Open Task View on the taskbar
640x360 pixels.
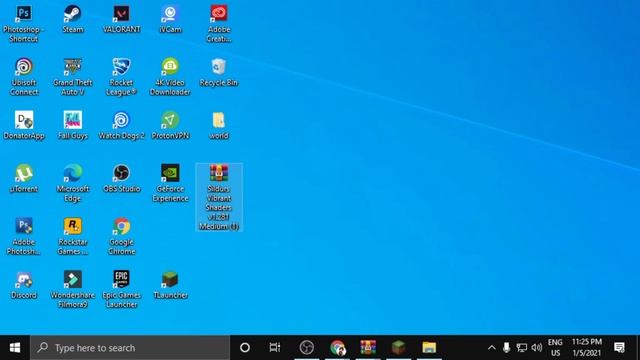pyautogui.click(x=275, y=348)
